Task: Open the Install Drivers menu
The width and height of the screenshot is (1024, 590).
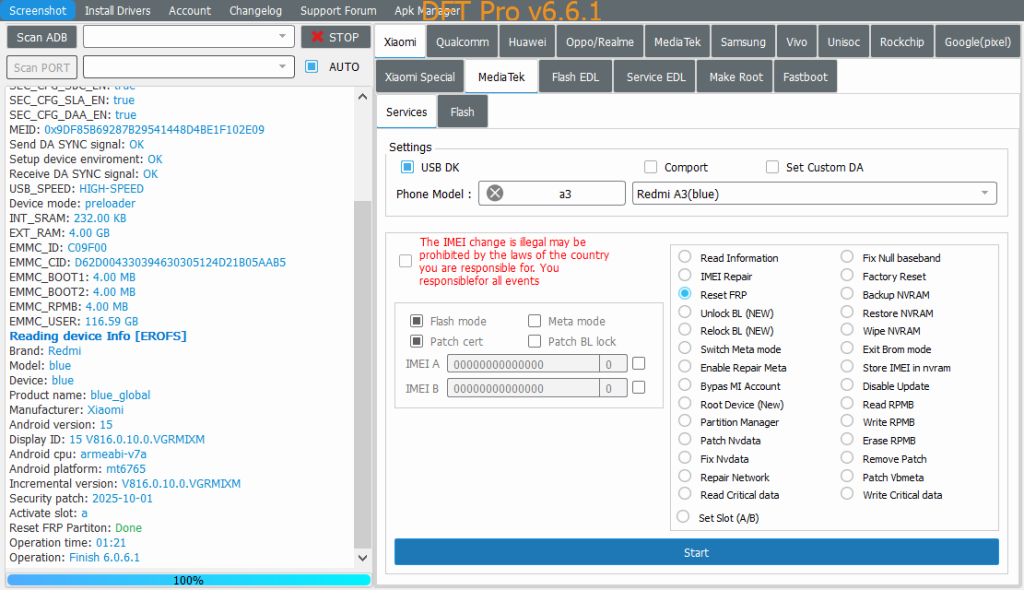Action: tap(118, 10)
